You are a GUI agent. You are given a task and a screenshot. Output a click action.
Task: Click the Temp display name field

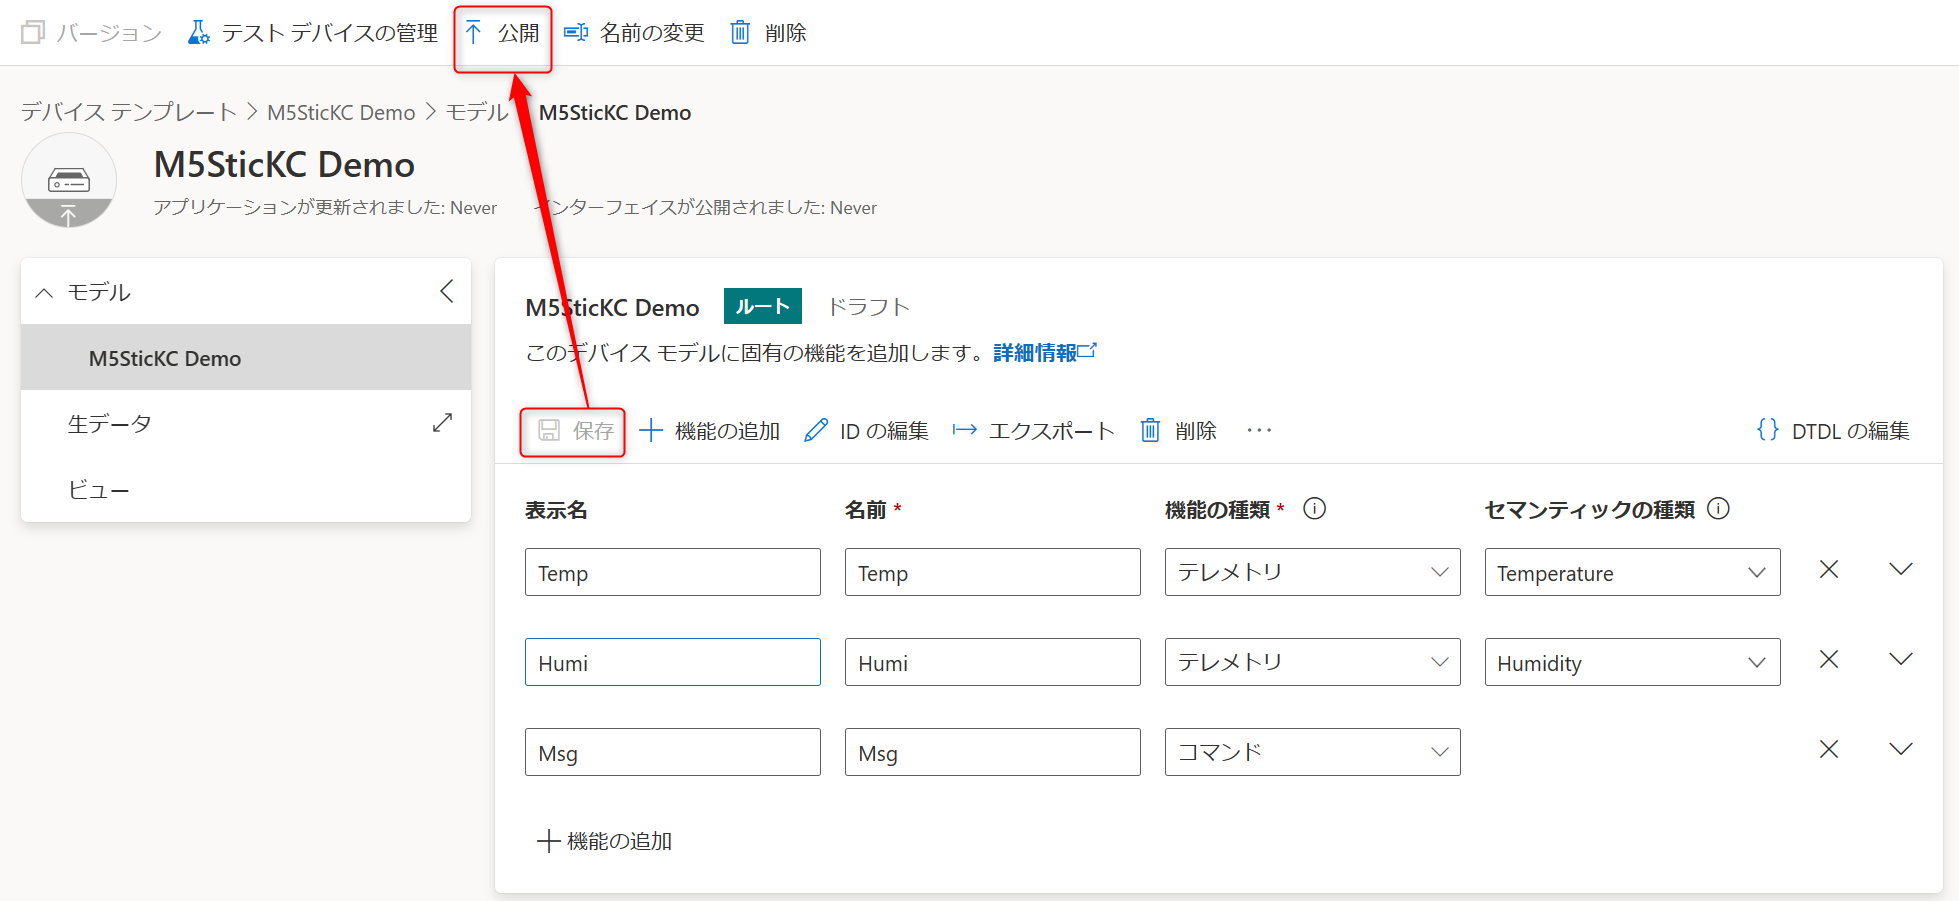coord(673,572)
